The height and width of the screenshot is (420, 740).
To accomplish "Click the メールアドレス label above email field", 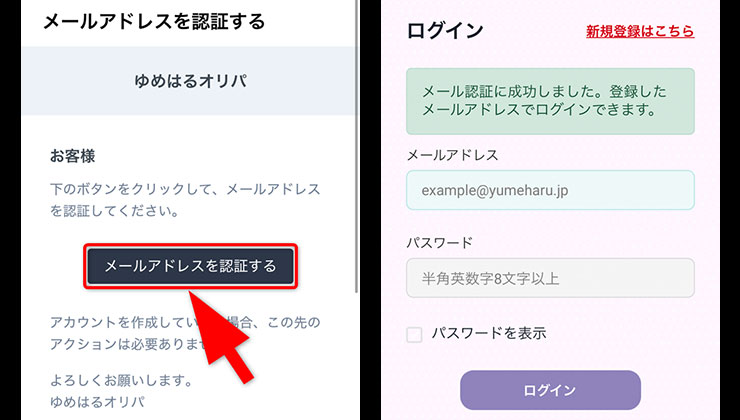I will (453, 155).
